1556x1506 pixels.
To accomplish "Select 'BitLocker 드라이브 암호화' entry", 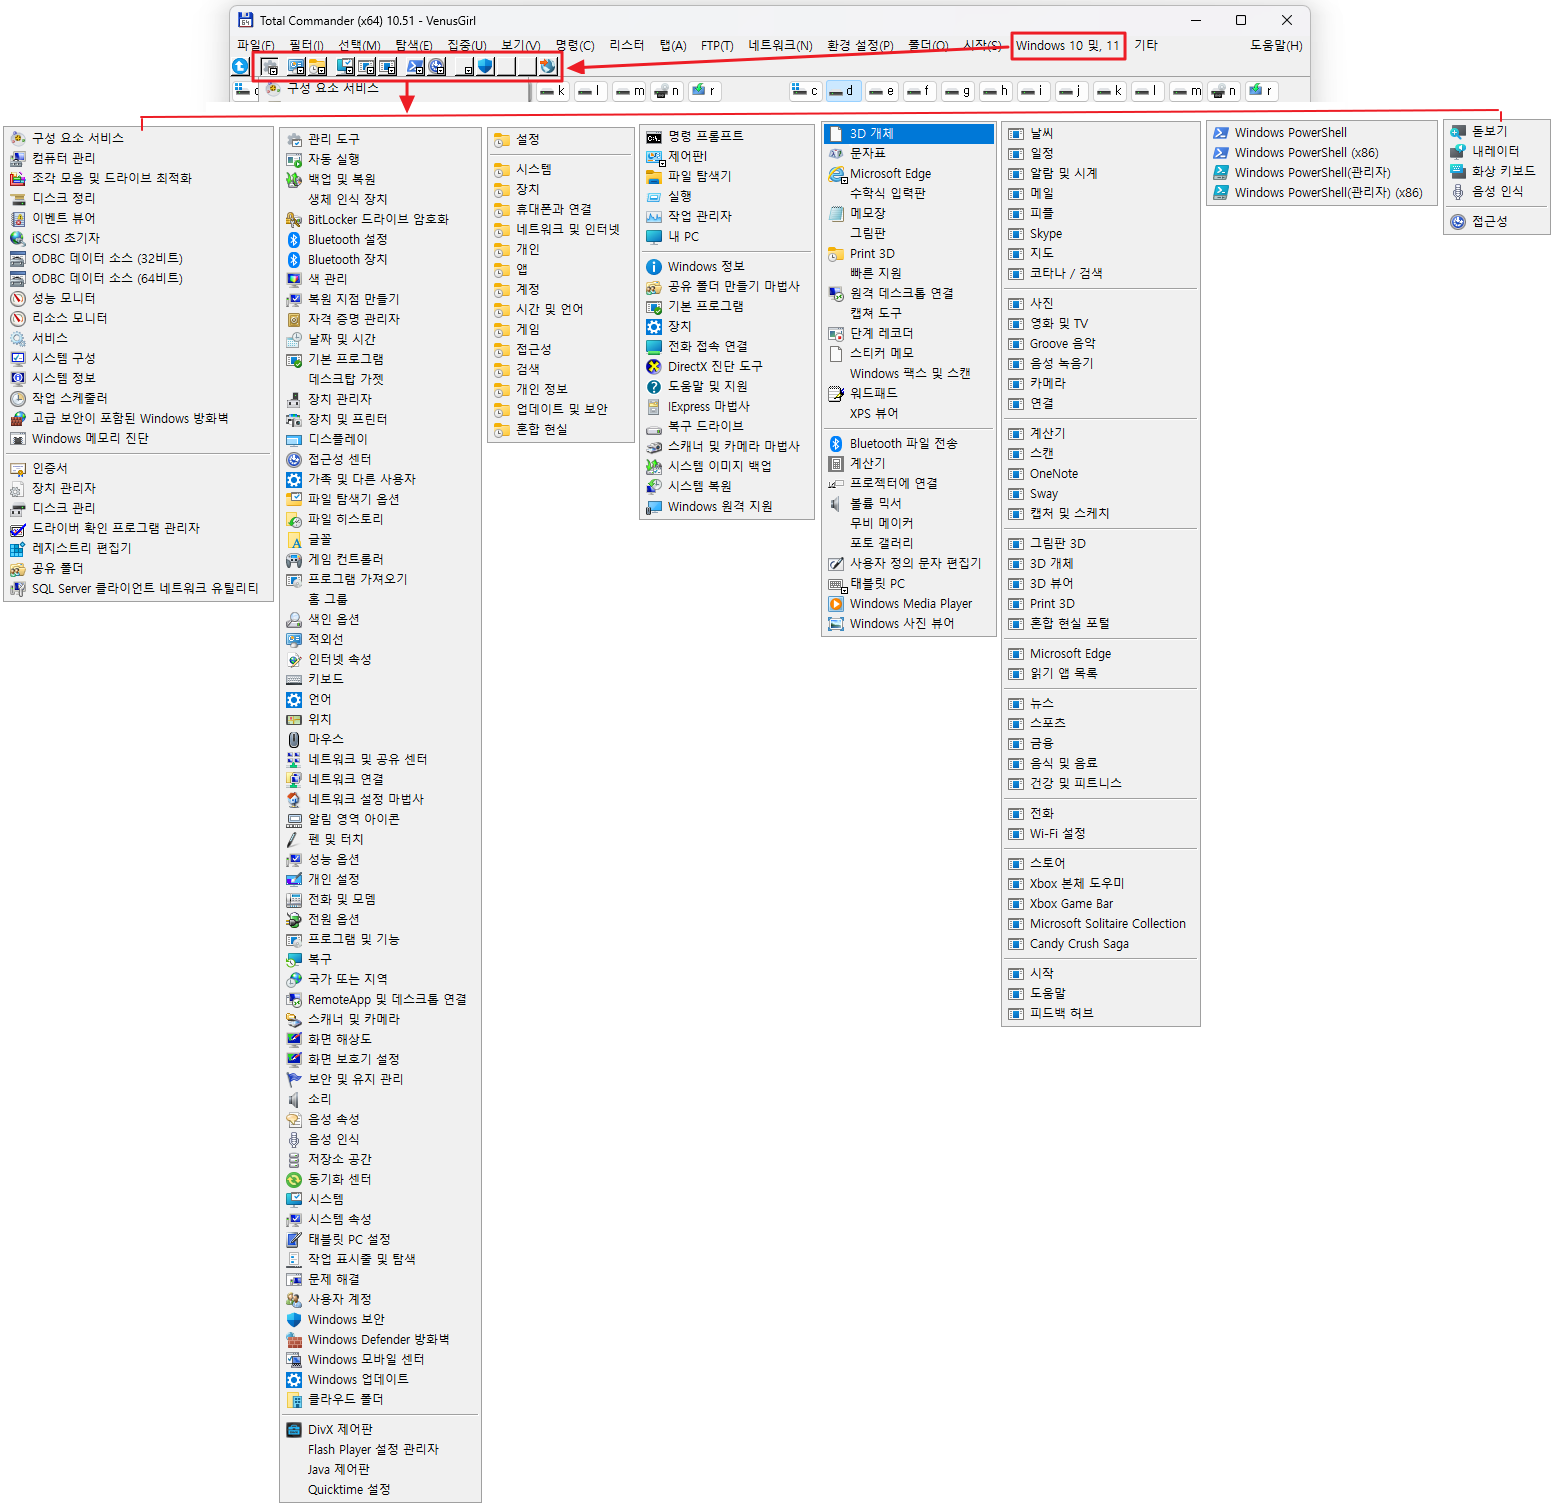I will click(x=378, y=220).
